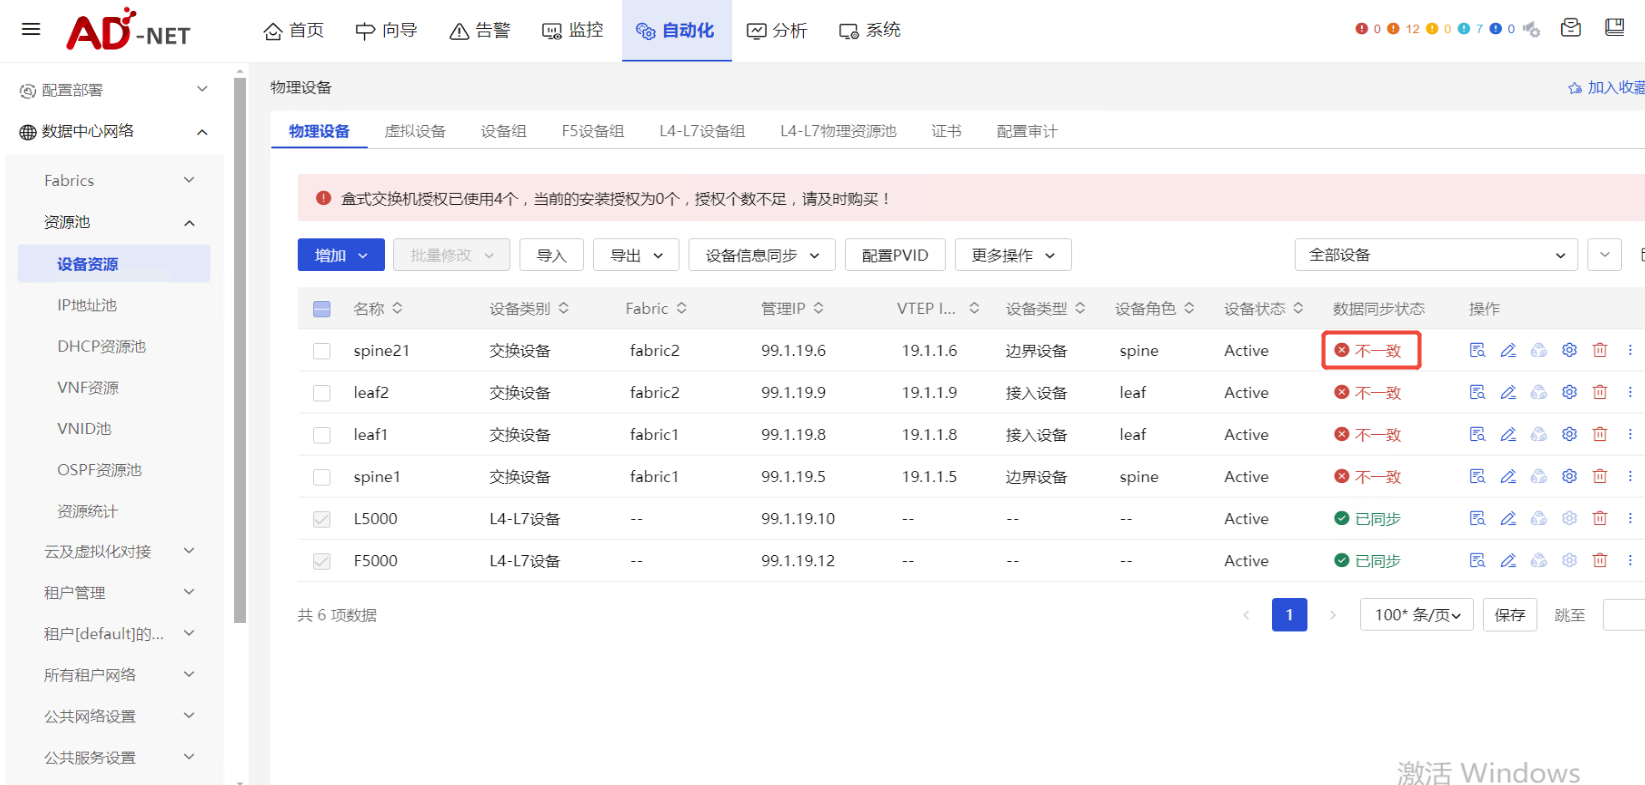Expand the 设备信息同步 dropdown button

[x=762, y=255]
